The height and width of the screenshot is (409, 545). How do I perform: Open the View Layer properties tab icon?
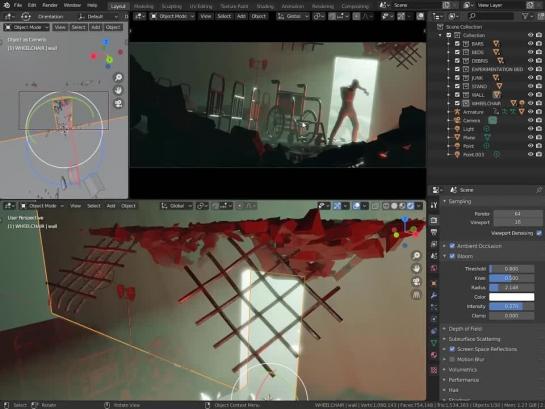pyautogui.click(x=434, y=244)
